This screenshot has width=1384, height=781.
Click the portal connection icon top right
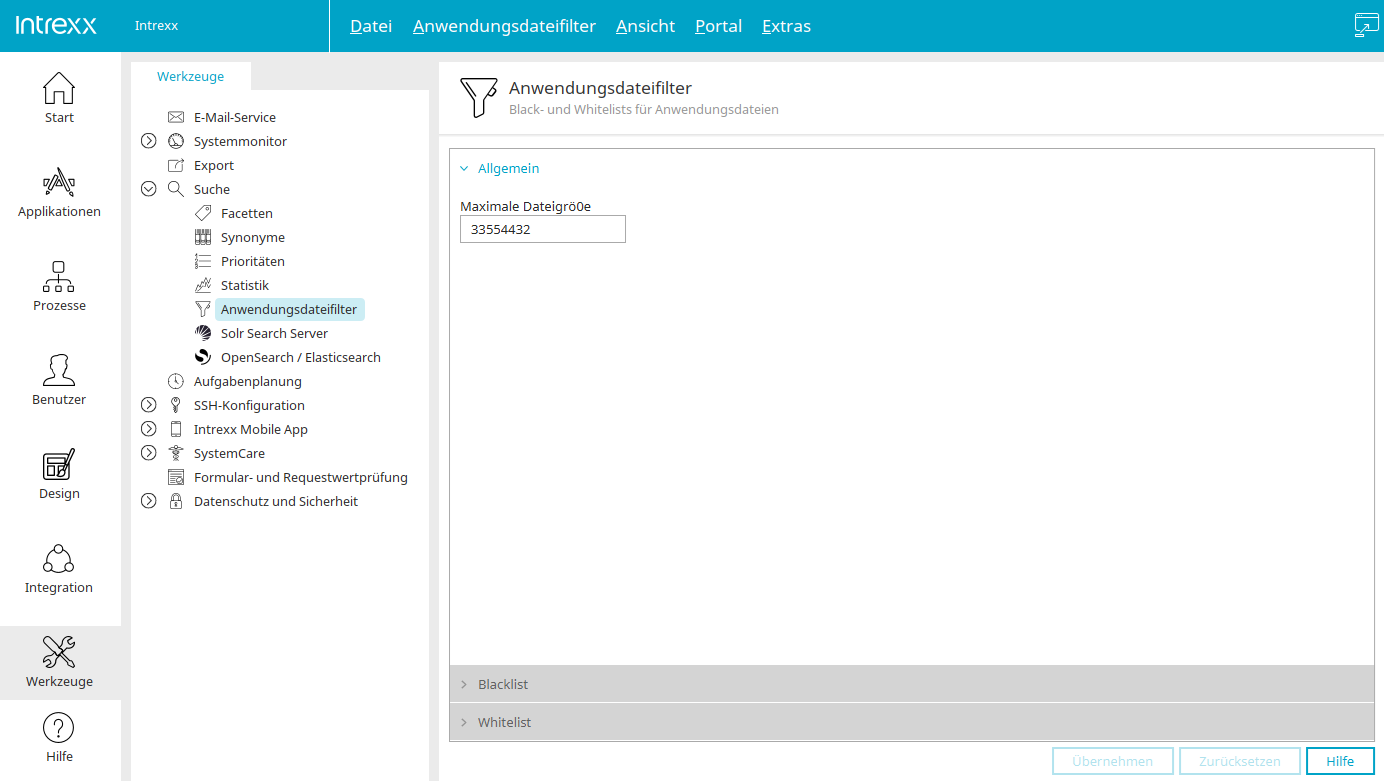1366,25
